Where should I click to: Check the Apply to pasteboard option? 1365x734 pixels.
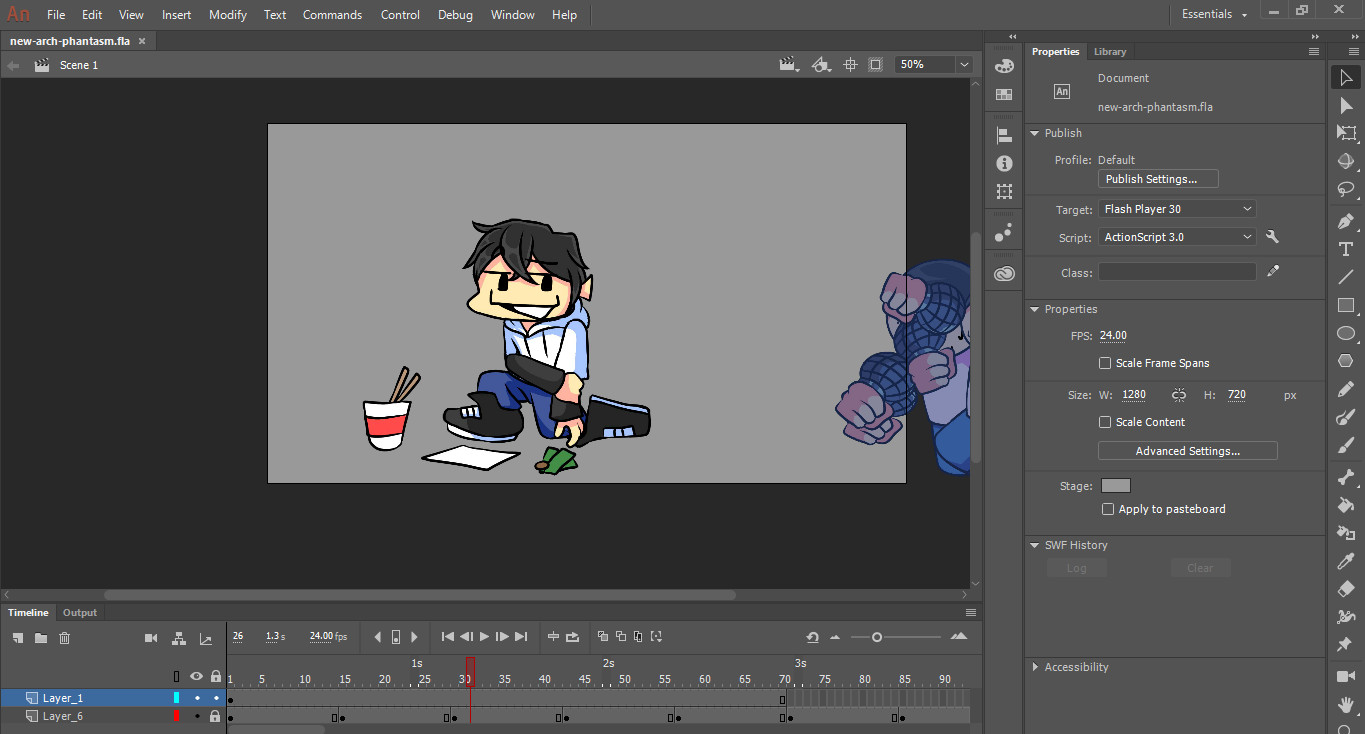pyautogui.click(x=1107, y=509)
